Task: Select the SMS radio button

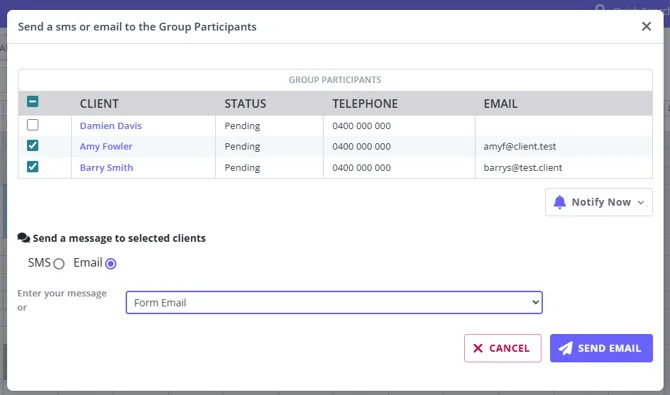Action: pos(59,264)
